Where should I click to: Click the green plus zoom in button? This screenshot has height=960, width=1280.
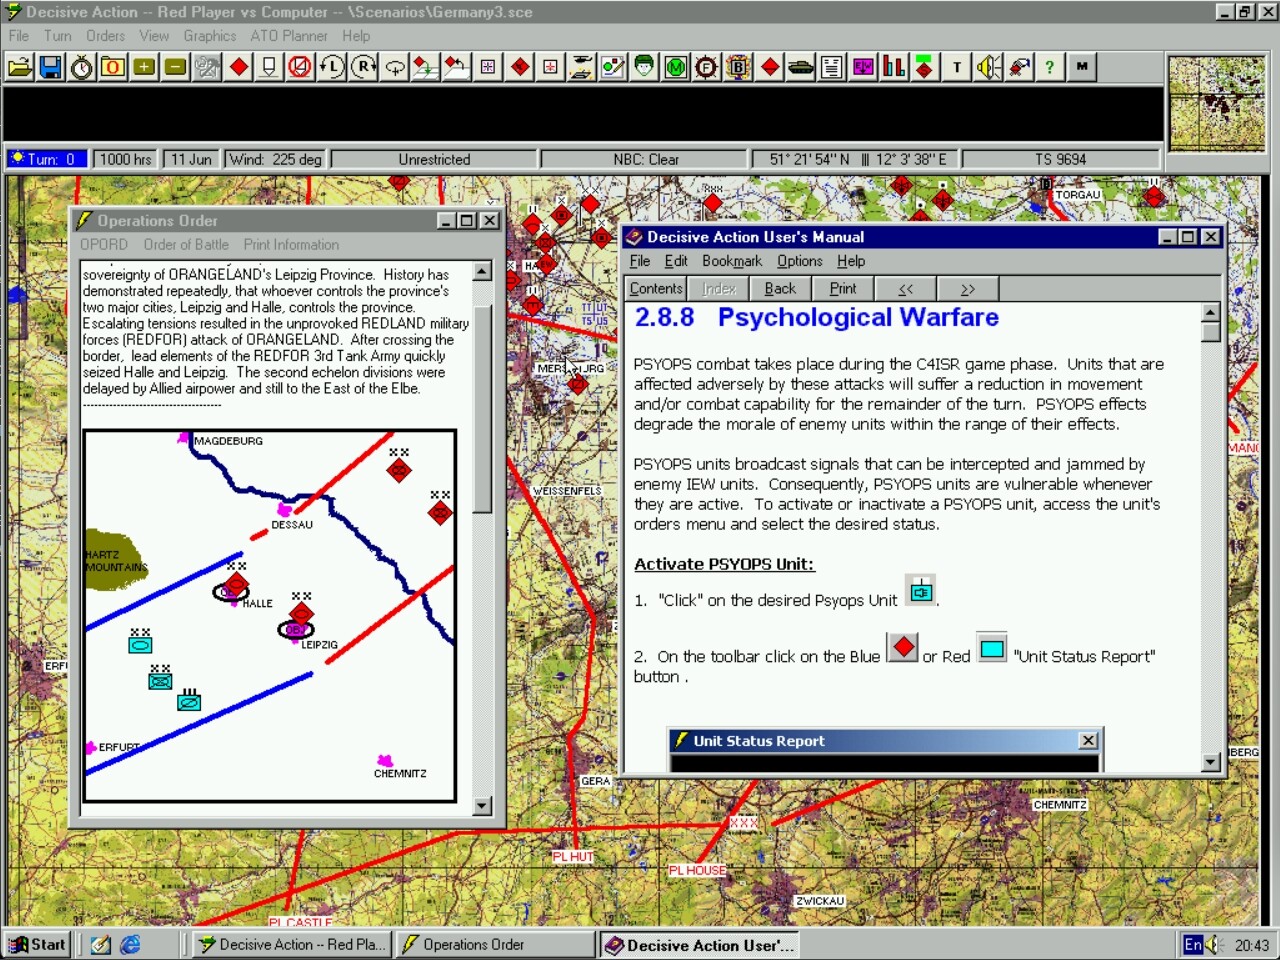144,67
